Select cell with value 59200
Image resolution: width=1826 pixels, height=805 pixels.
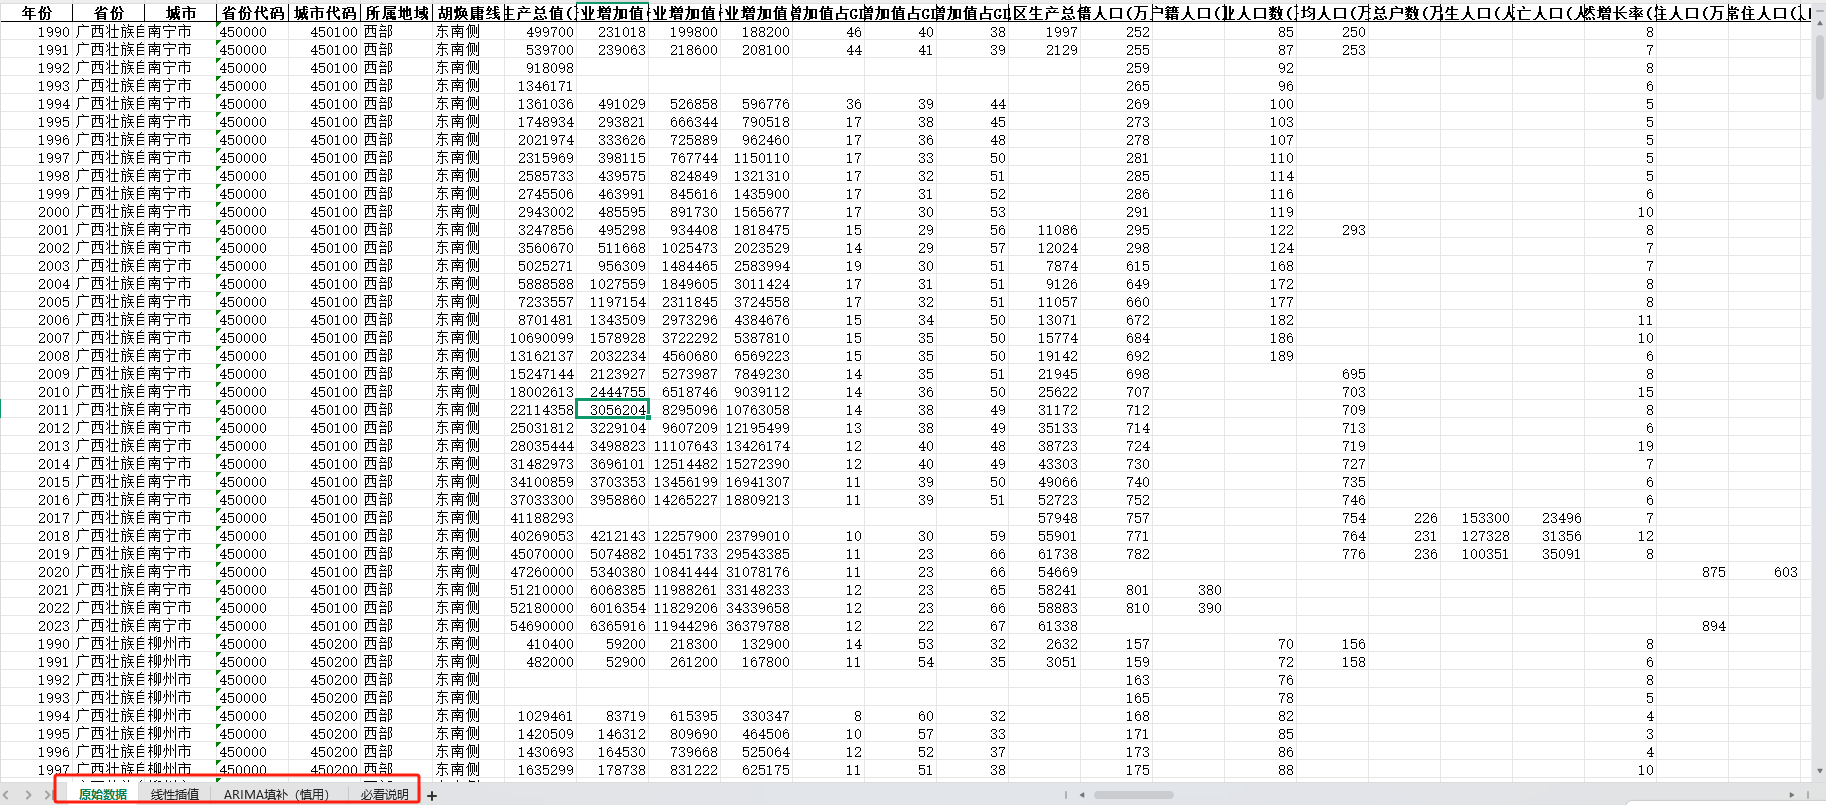pyautogui.click(x=613, y=644)
